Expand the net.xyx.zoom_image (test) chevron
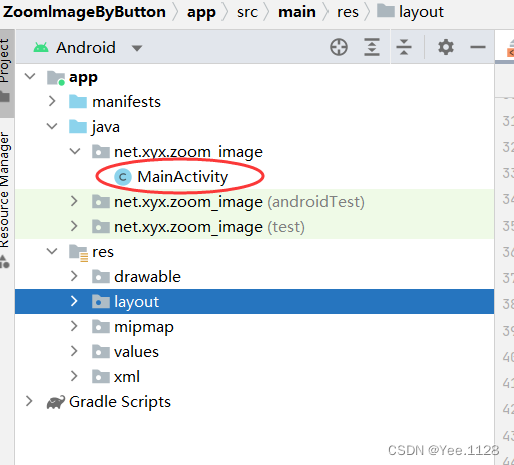The width and height of the screenshot is (514, 465). tap(74, 226)
